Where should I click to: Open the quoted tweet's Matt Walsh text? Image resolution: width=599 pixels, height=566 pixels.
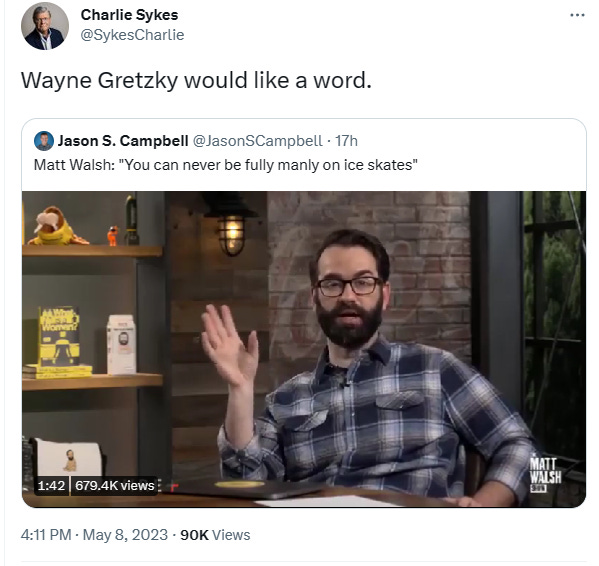tap(225, 165)
